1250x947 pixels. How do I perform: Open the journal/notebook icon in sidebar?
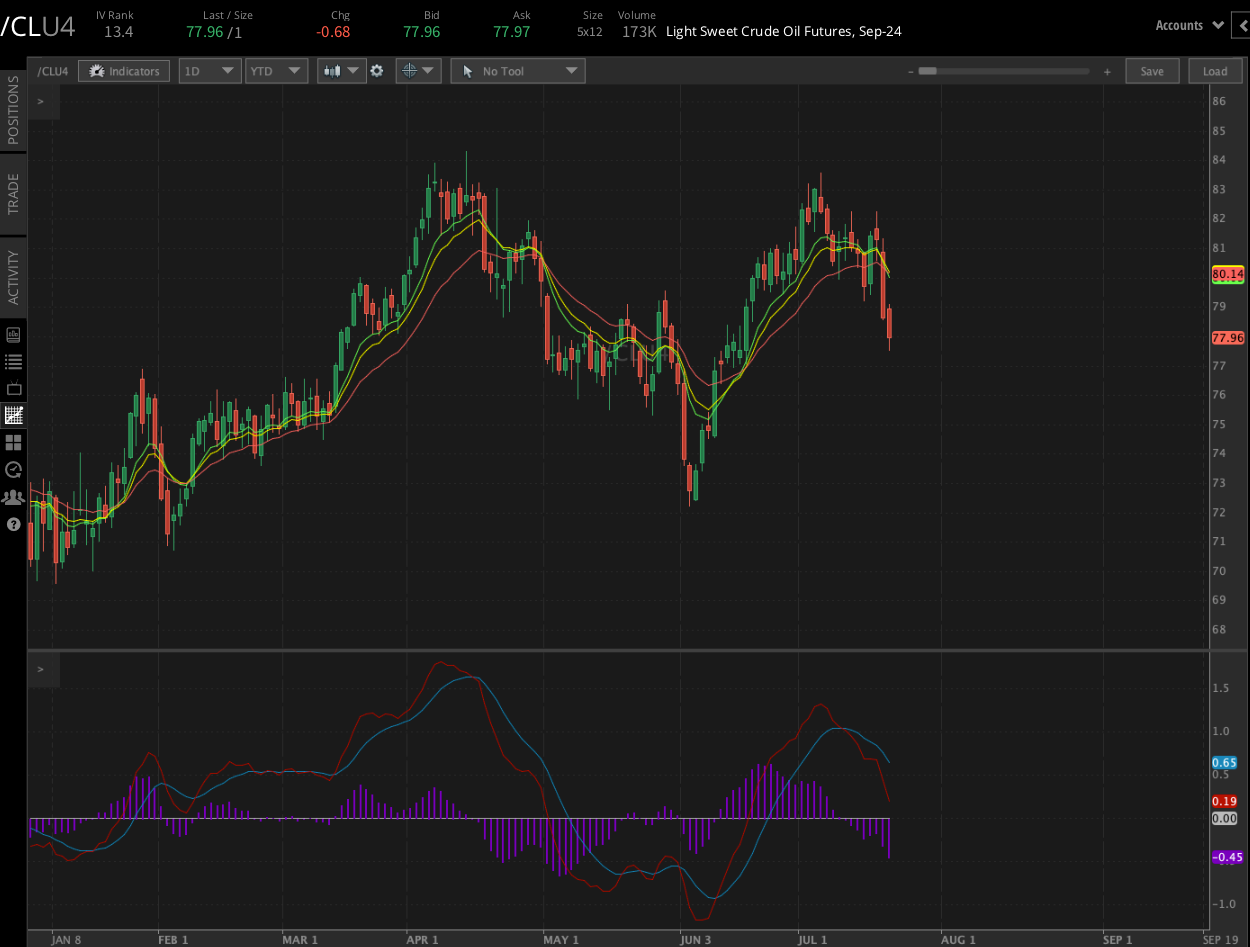pos(13,334)
